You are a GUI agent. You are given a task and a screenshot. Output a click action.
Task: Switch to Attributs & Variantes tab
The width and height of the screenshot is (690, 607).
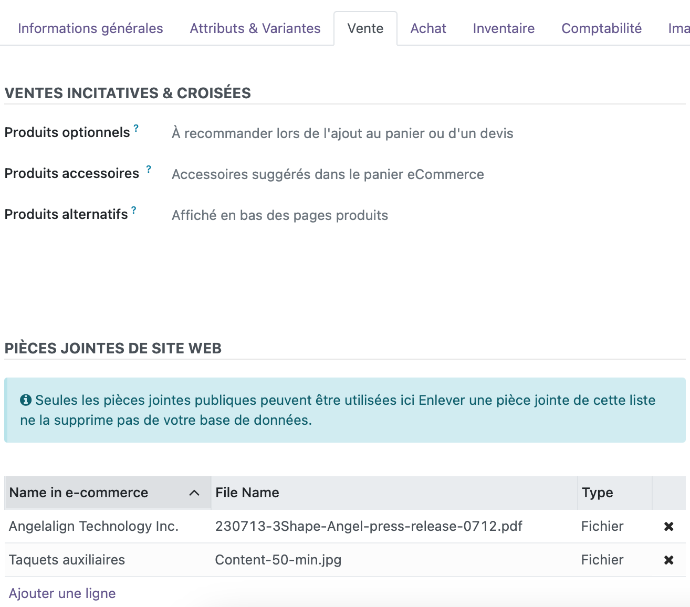coord(255,28)
